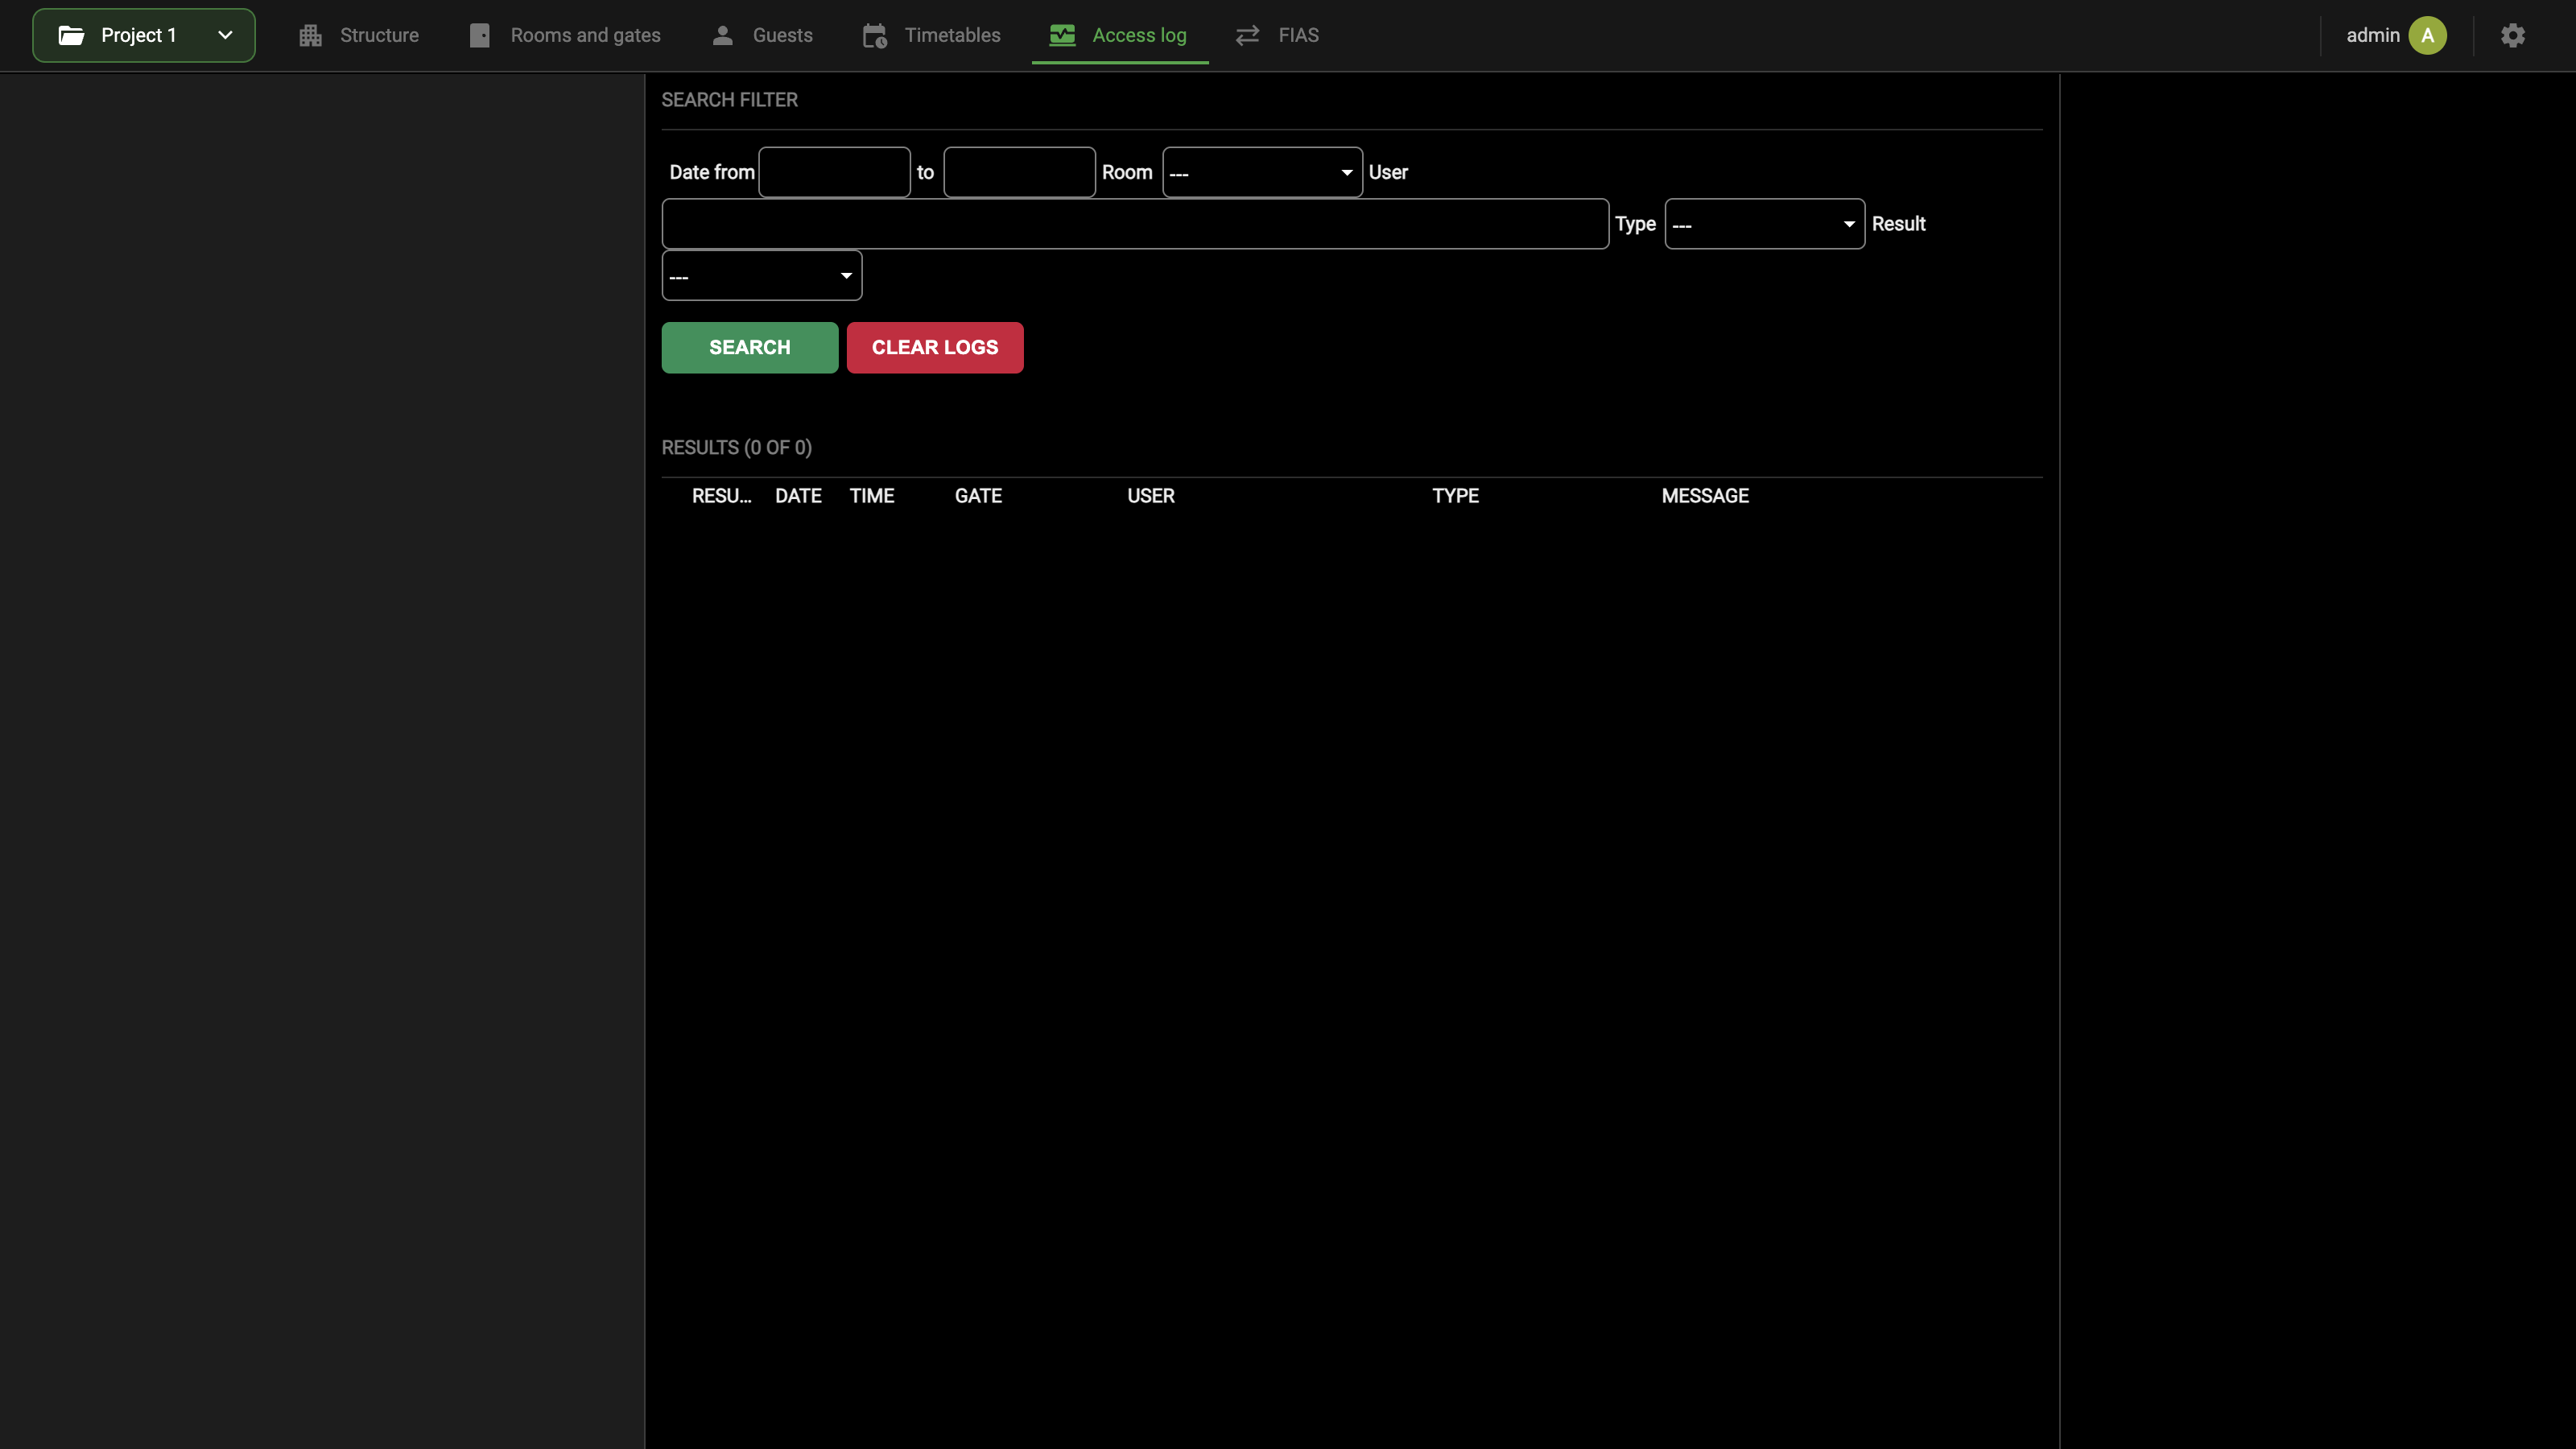This screenshot has height=1449, width=2576.
Task: Click the admin username label
Action: [x=2372, y=36]
